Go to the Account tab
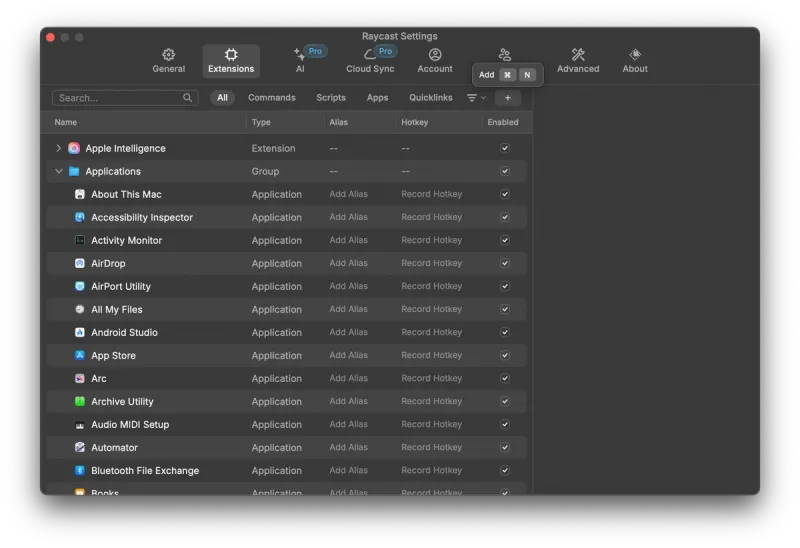Screen dimensions: 800x548 pyautogui.click(x=435, y=61)
